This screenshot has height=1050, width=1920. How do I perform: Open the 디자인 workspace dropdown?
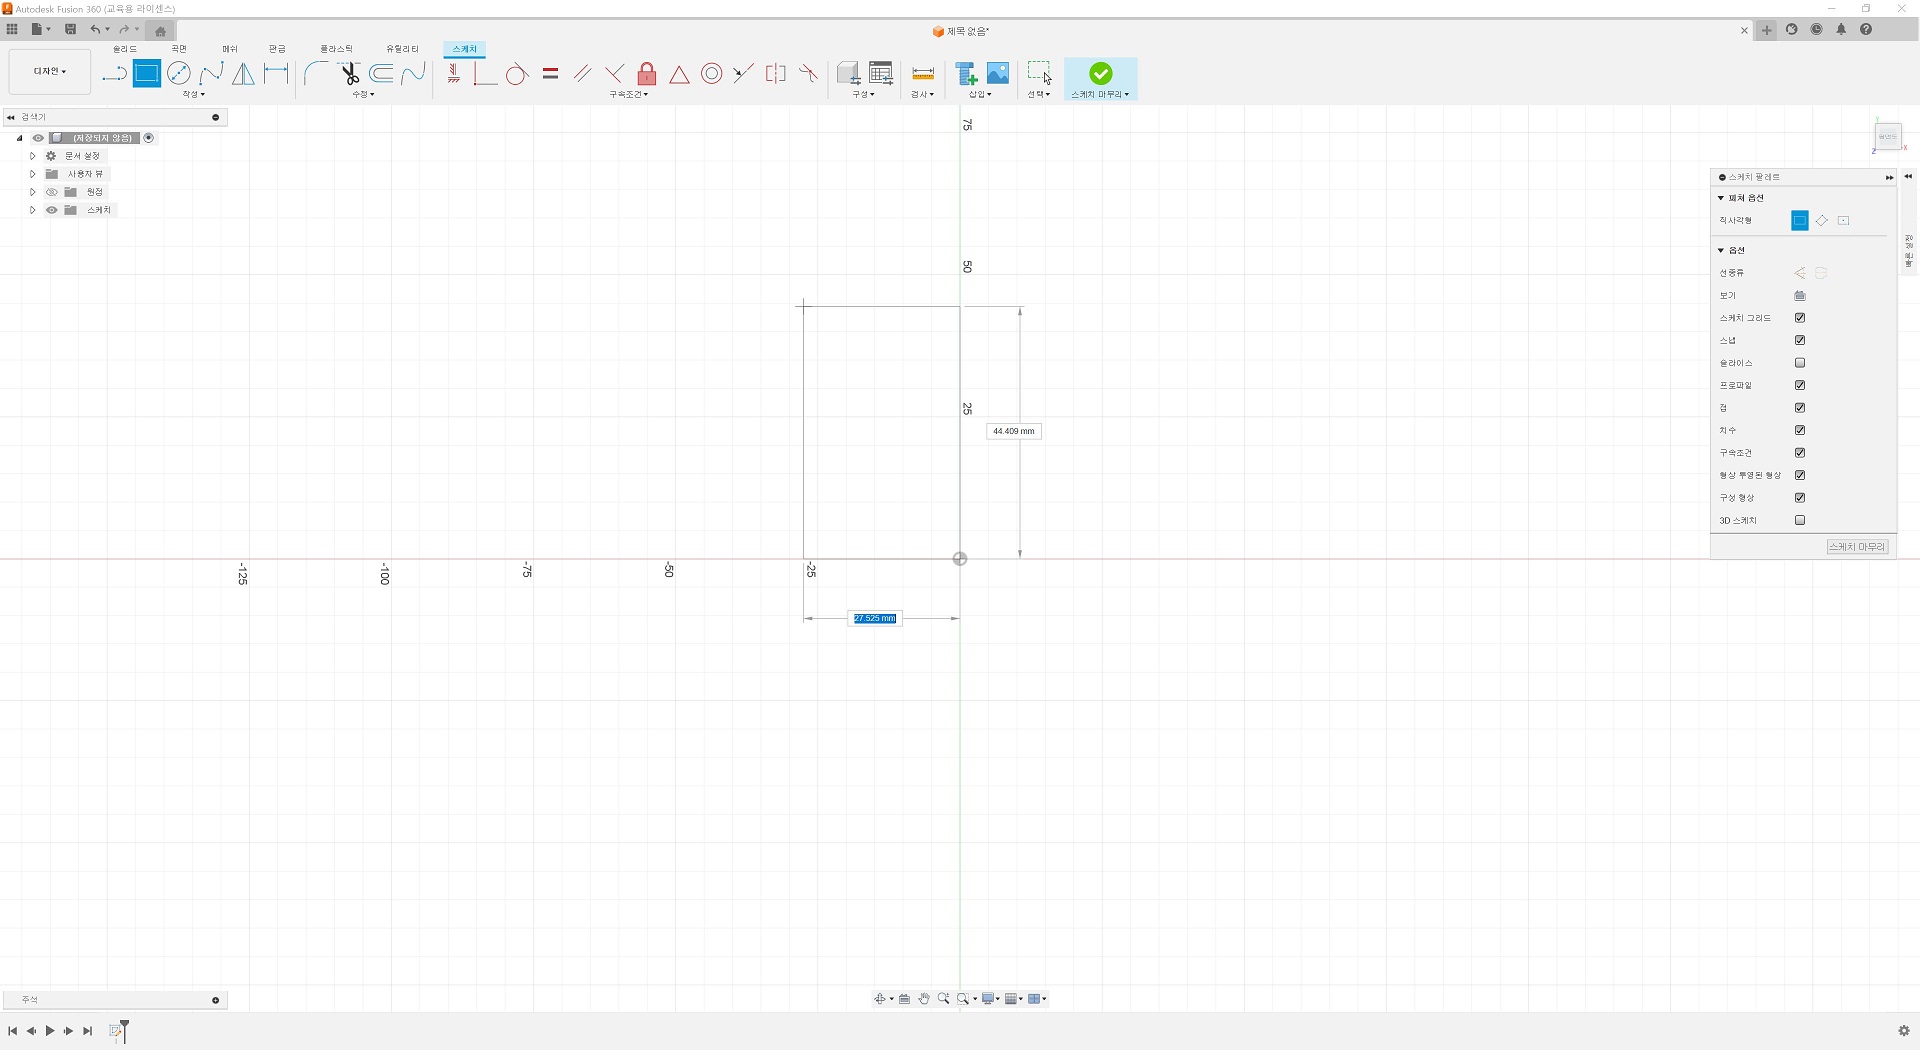[x=50, y=71]
